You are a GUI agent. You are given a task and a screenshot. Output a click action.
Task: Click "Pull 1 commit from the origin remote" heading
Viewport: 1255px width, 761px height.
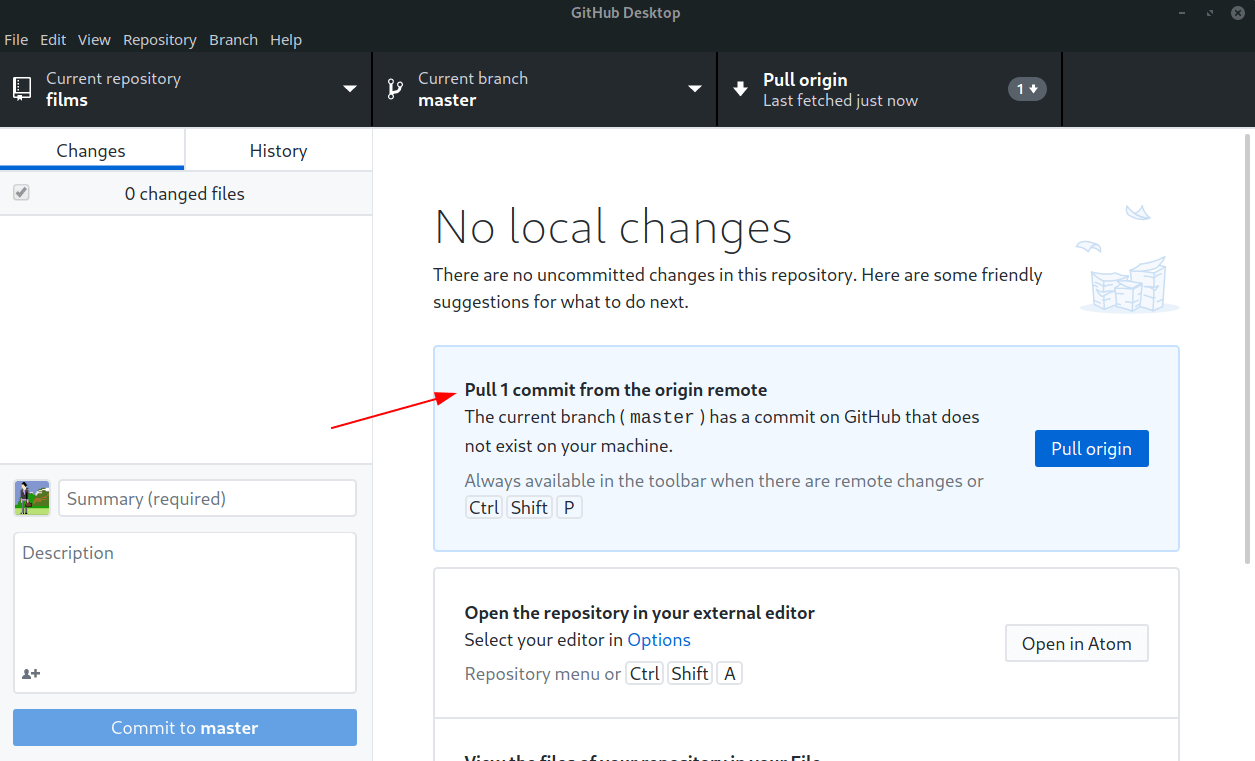[x=616, y=390]
